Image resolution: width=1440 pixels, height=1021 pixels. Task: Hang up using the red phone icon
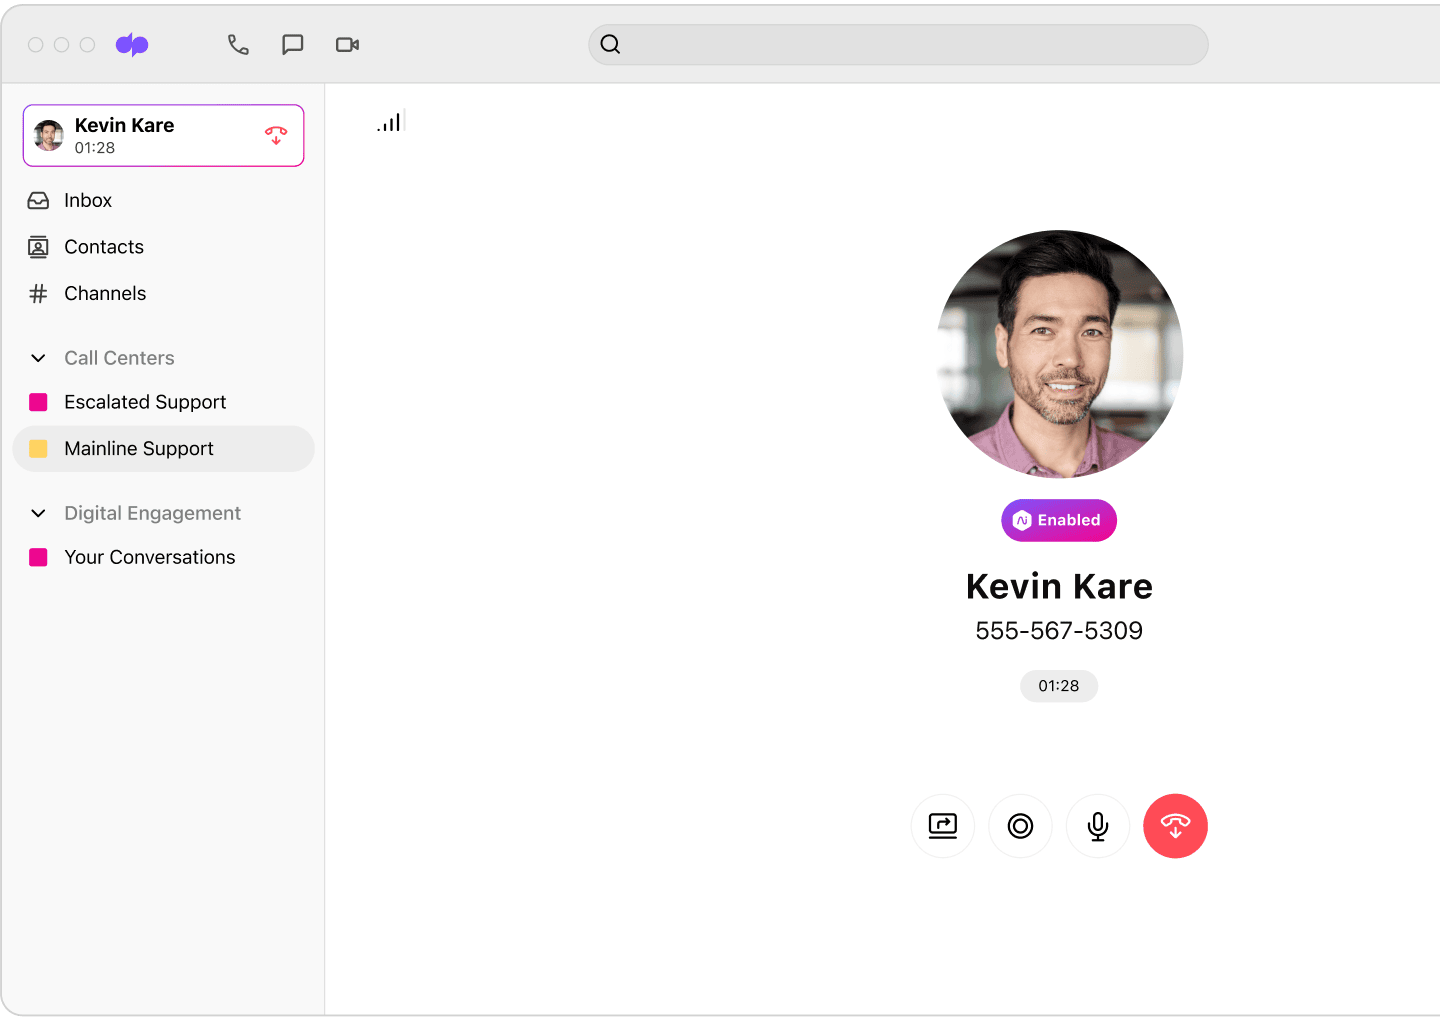pos(1175,826)
